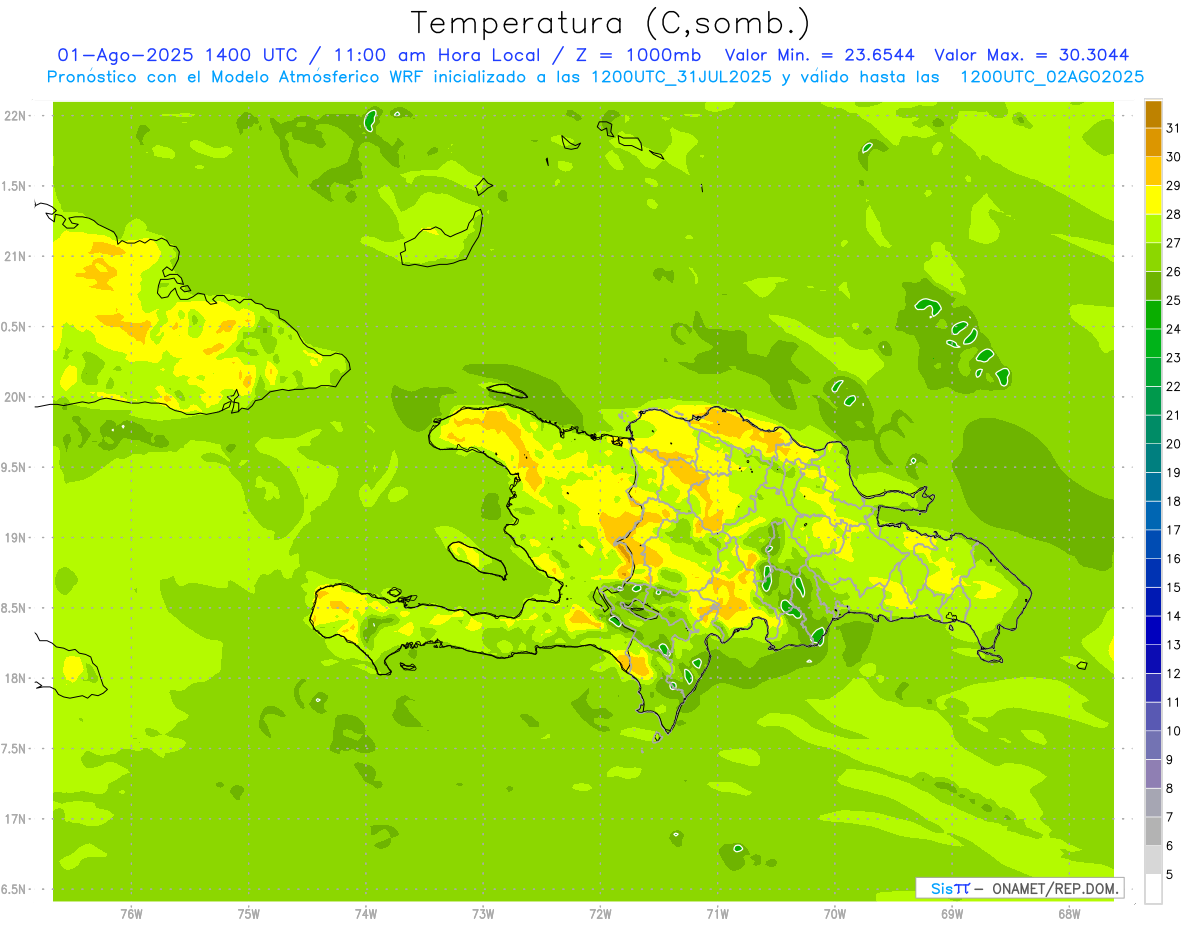Image resolution: width=1200 pixels, height=927 pixels.
Task: Click the "22N" latitude label
Action: point(15,116)
